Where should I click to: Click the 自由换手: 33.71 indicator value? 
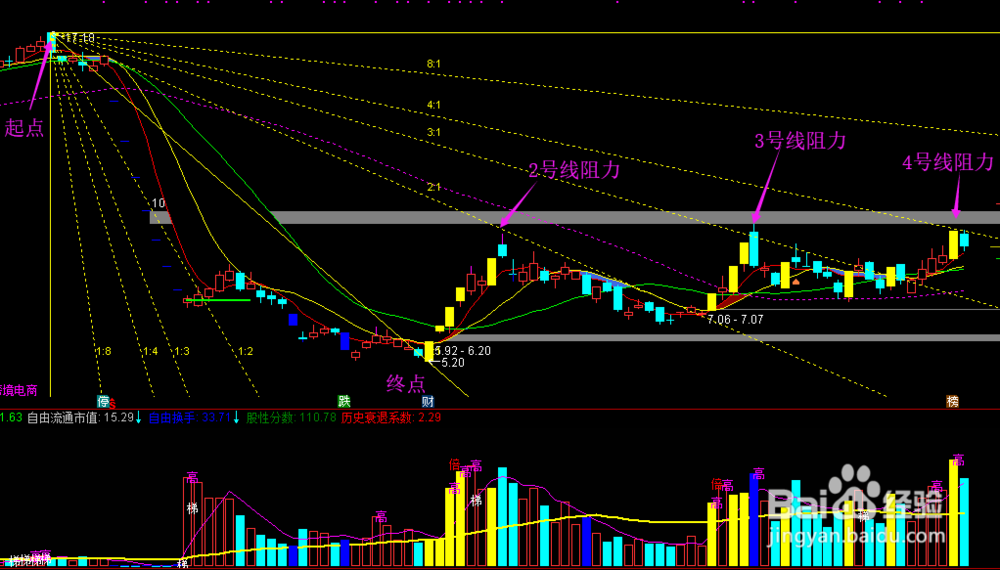[189, 418]
